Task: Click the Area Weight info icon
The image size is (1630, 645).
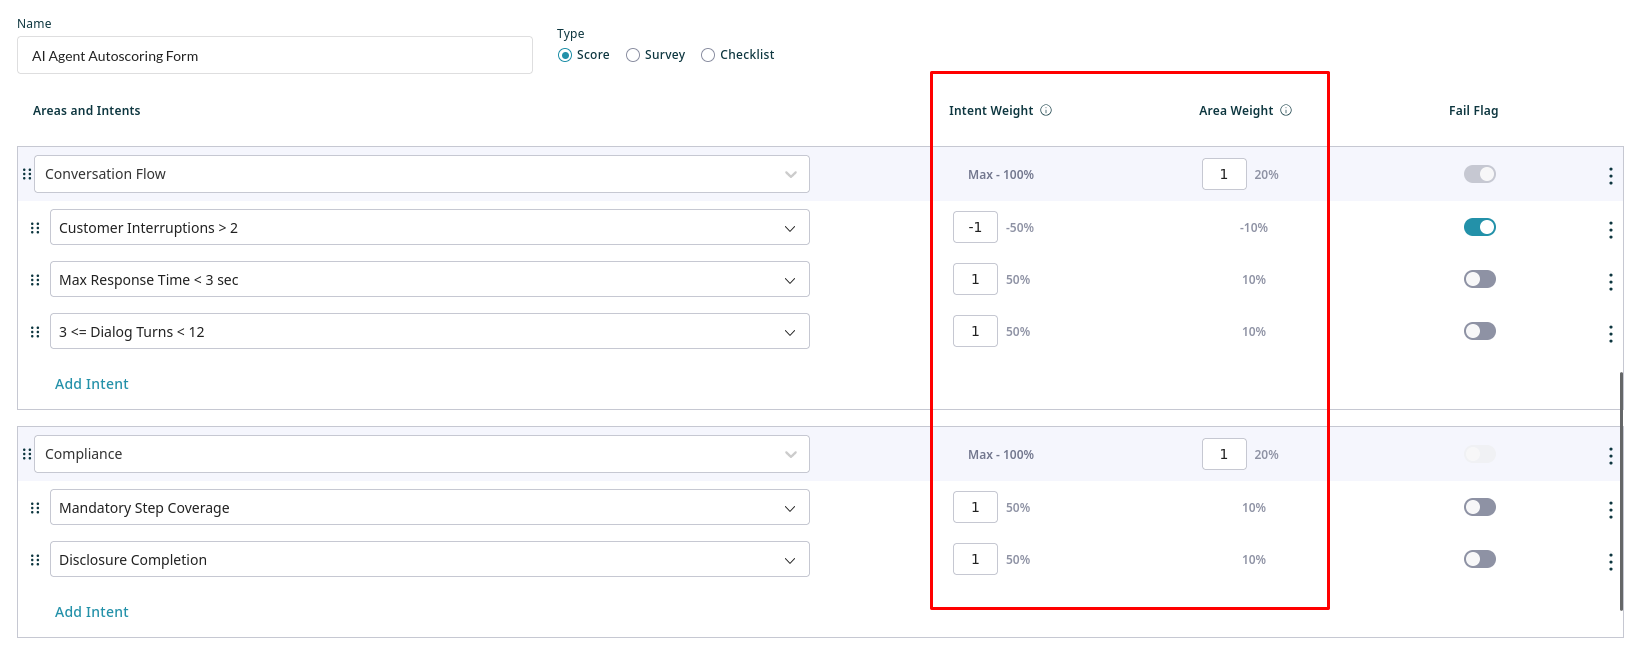Action: [x=1286, y=111]
